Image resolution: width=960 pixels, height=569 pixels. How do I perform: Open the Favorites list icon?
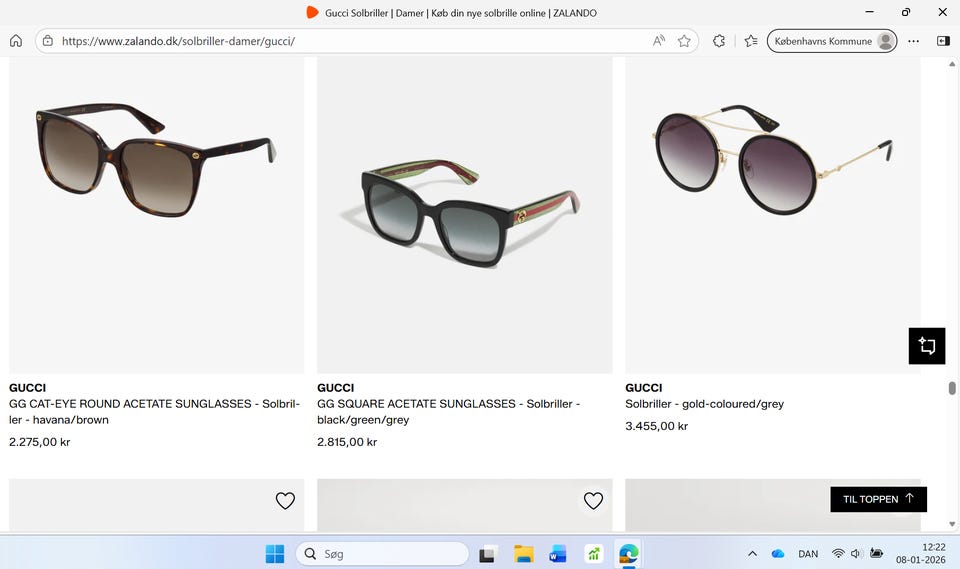coord(751,41)
